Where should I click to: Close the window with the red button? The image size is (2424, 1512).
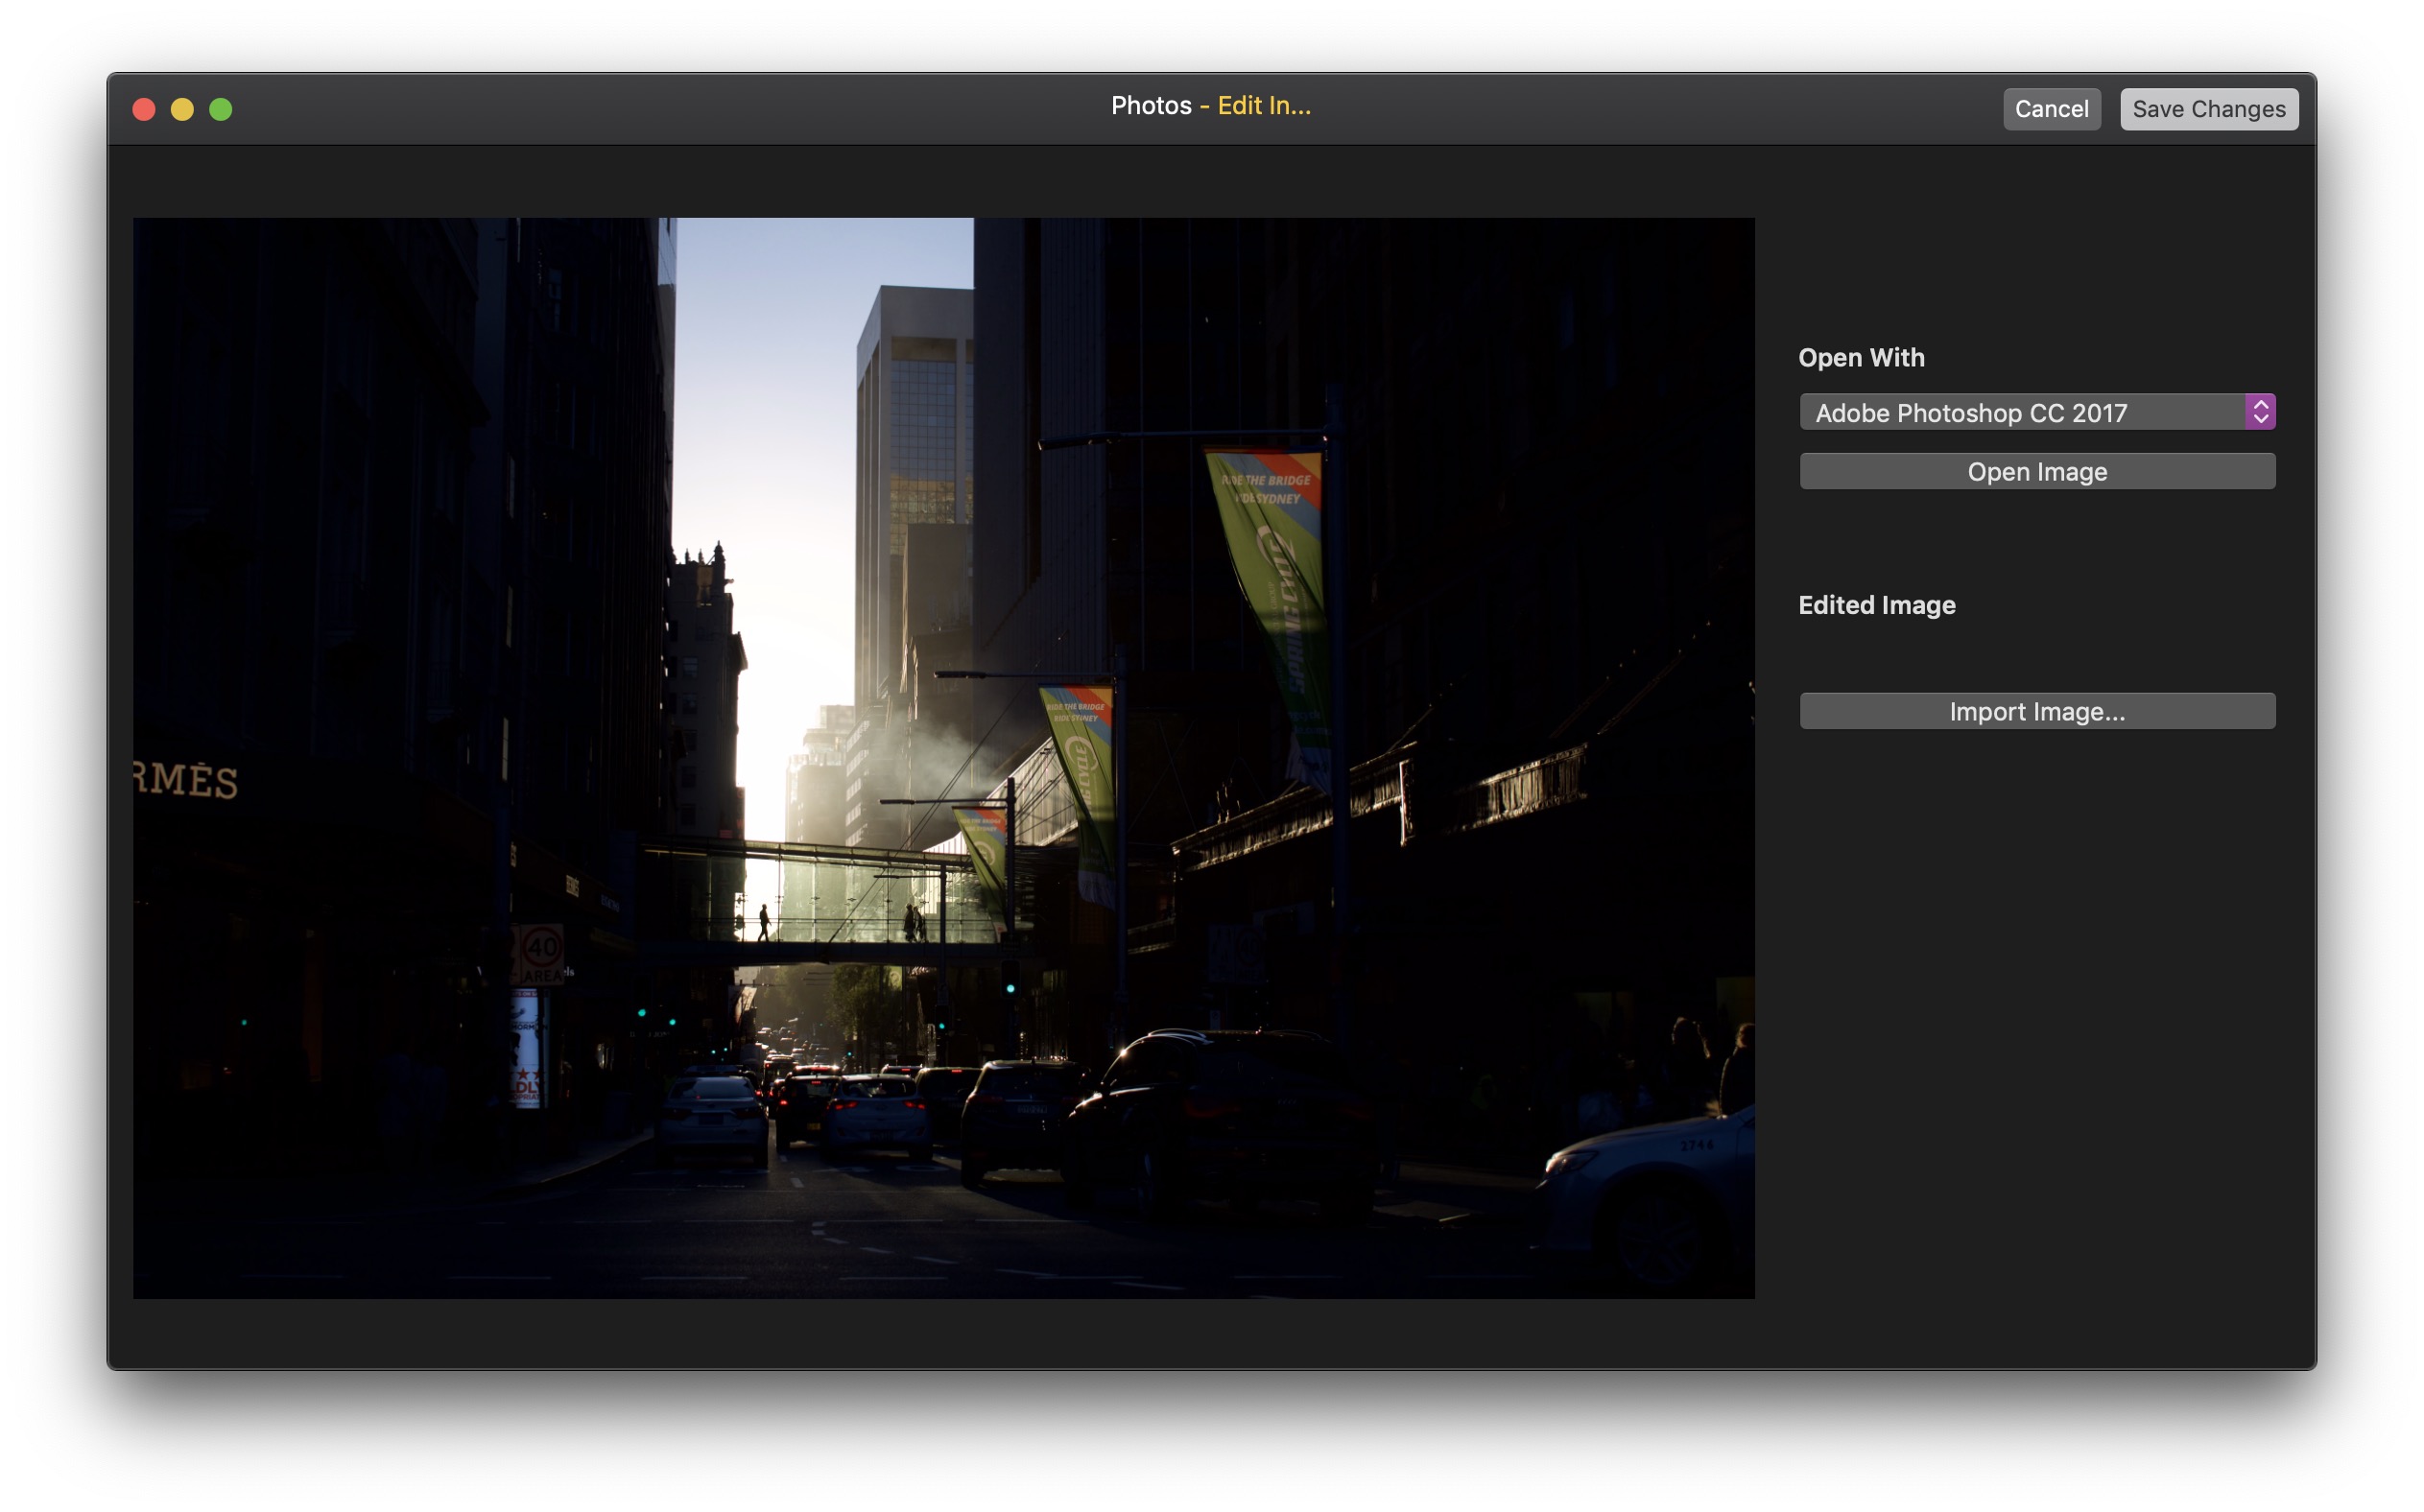pos(144,109)
